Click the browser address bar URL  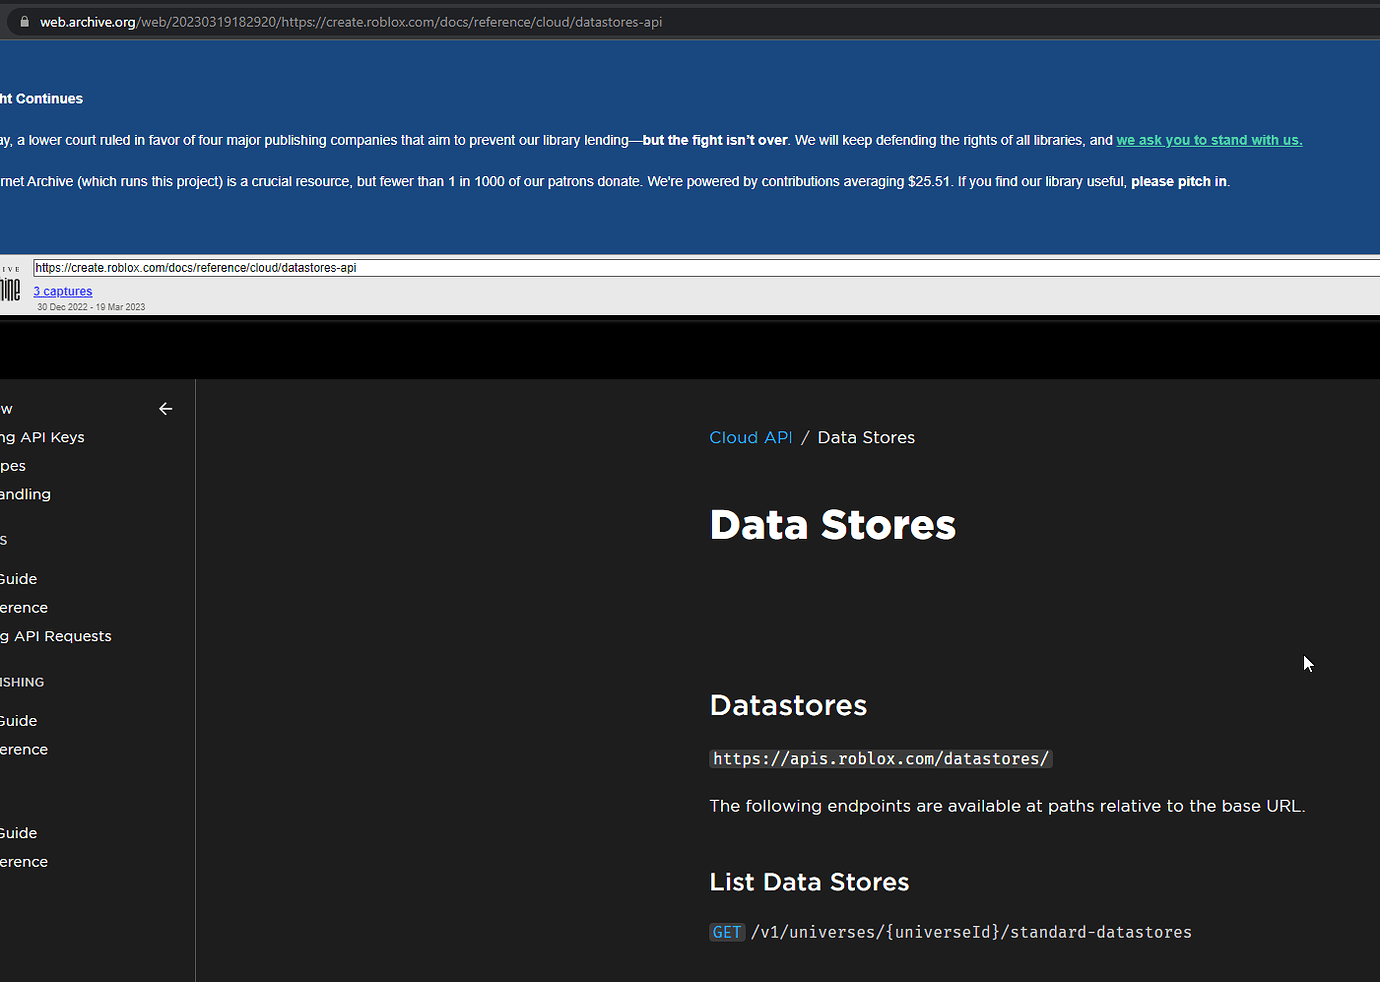(350, 21)
